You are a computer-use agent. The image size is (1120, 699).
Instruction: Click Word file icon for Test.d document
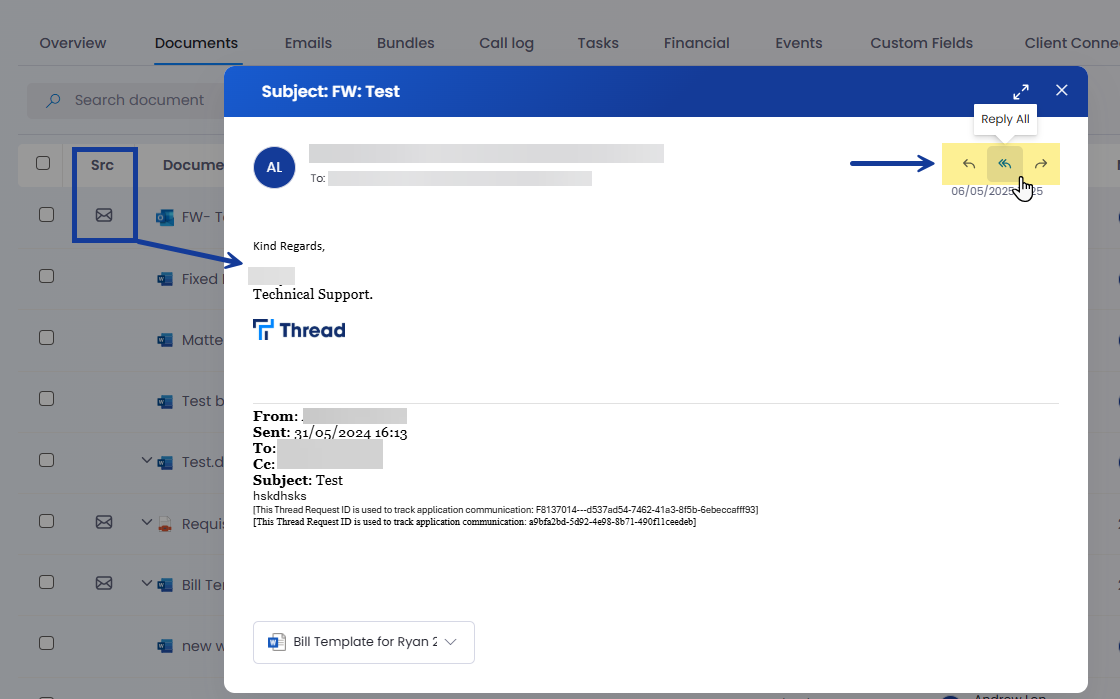[x=165, y=462]
